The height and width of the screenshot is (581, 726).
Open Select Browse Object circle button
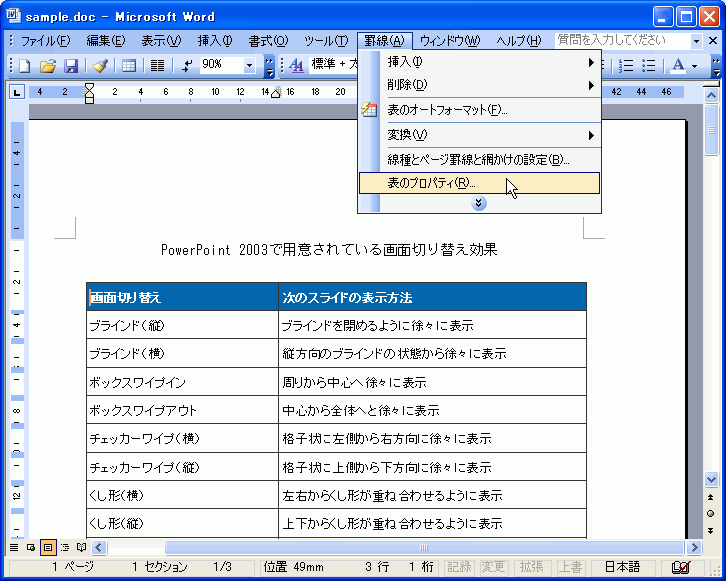click(711, 514)
